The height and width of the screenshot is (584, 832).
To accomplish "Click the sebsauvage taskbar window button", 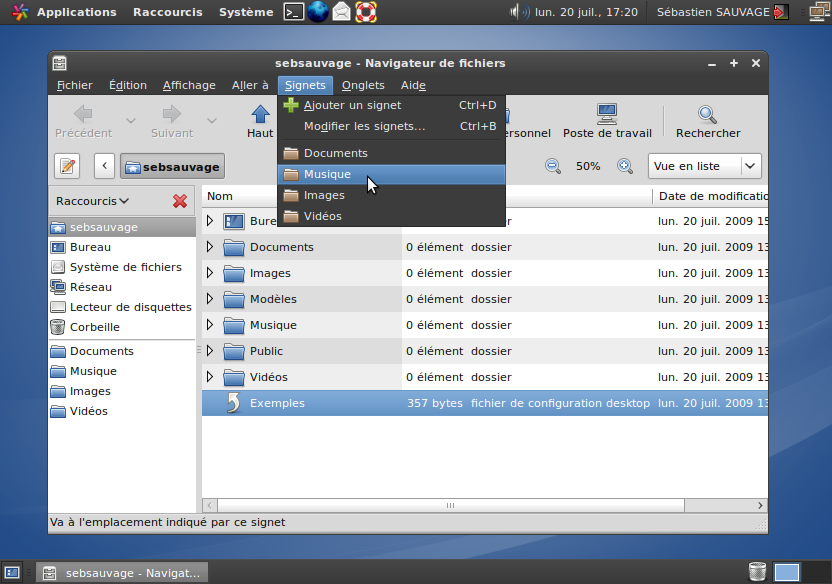I will click(122, 573).
